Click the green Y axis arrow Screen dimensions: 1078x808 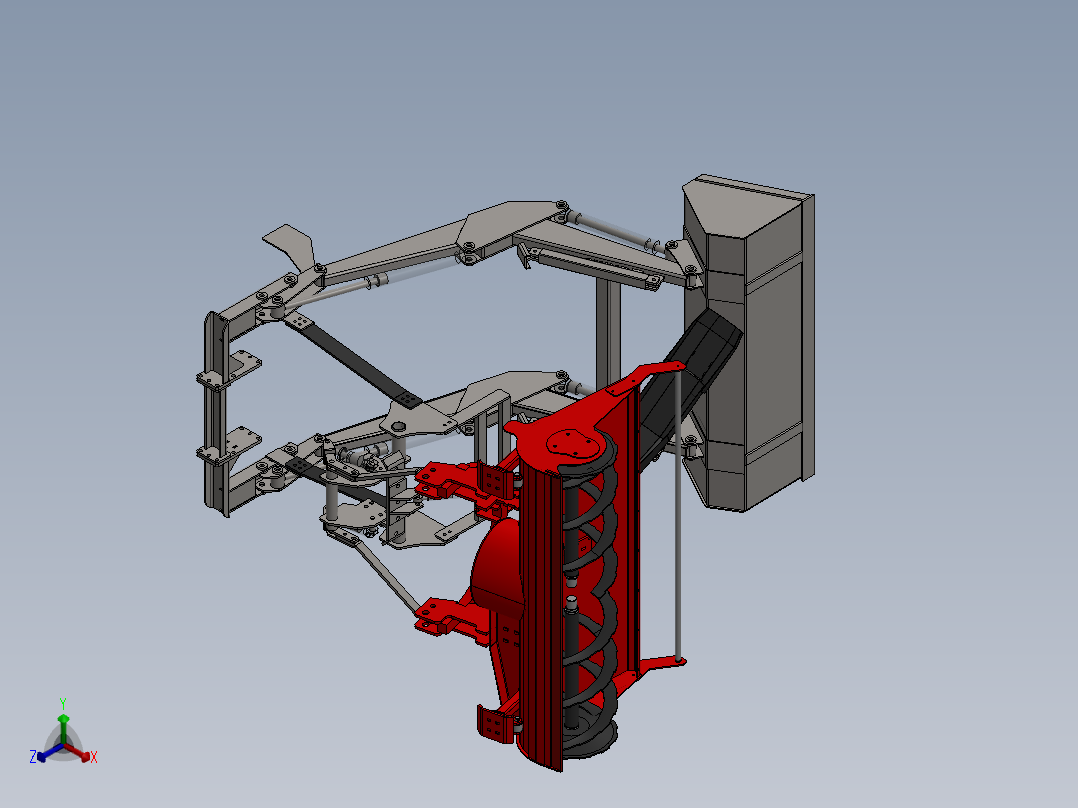coord(63,719)
